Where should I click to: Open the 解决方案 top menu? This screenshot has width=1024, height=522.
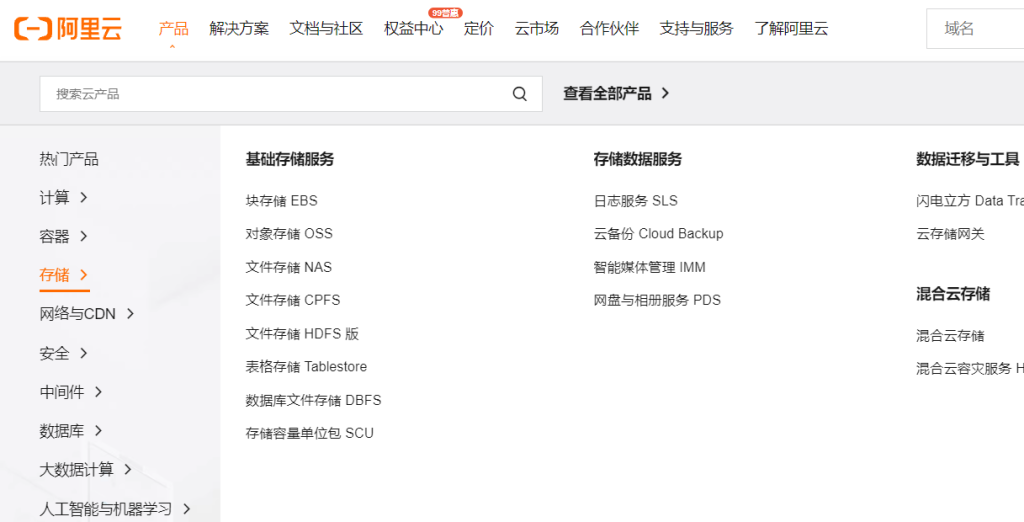tap(239, 29)
